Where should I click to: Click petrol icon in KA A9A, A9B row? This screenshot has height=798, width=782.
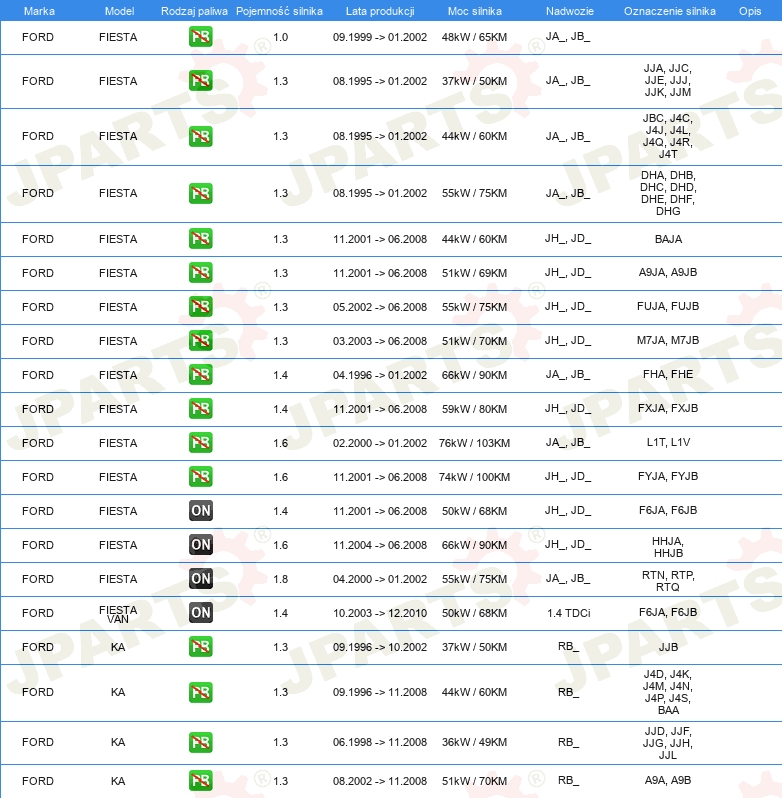(x=200, y=780)
